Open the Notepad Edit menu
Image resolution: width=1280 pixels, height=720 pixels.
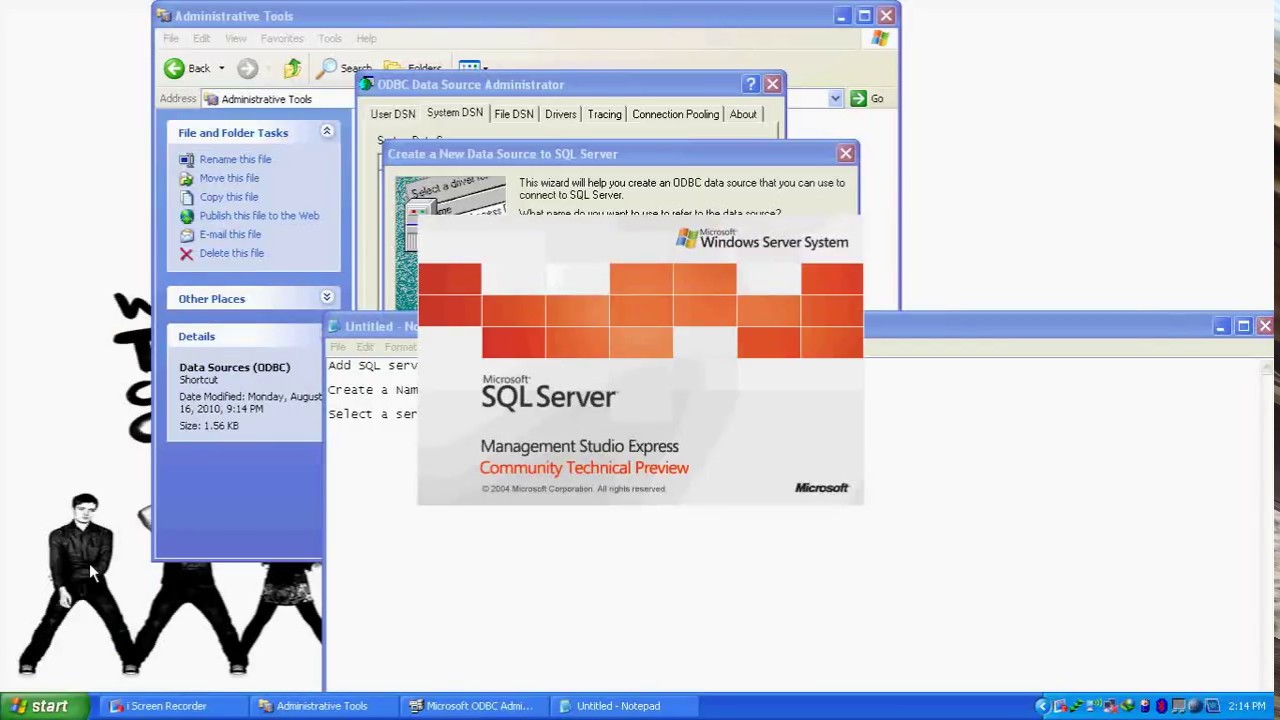pos(365,347)
